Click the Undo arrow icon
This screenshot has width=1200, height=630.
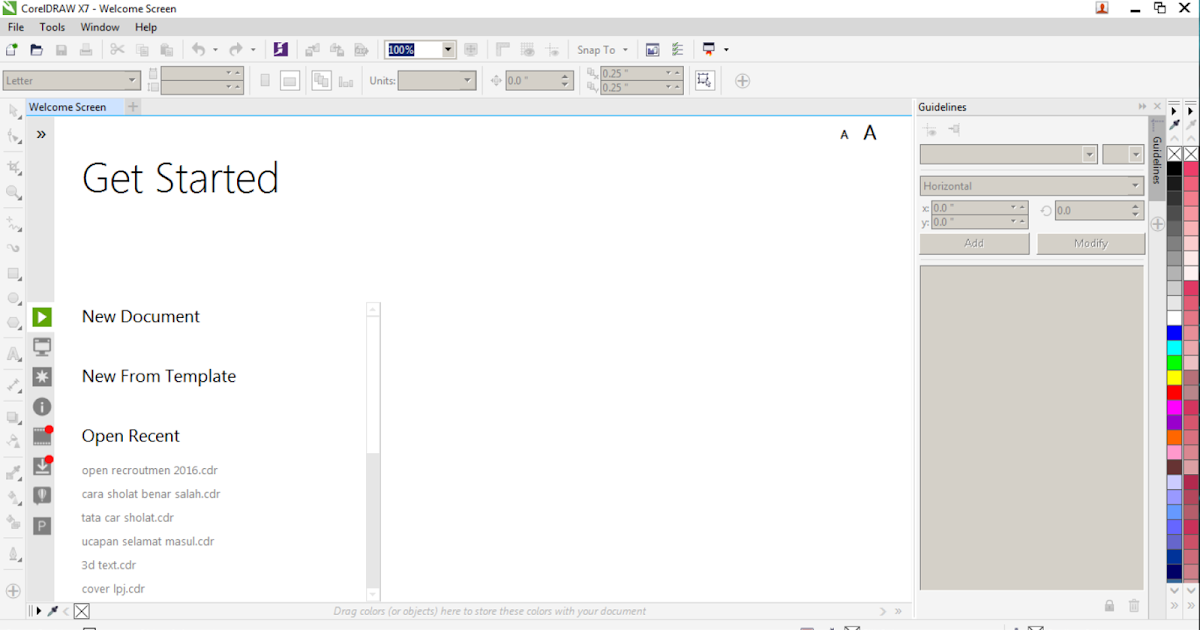tap(198, 49)
